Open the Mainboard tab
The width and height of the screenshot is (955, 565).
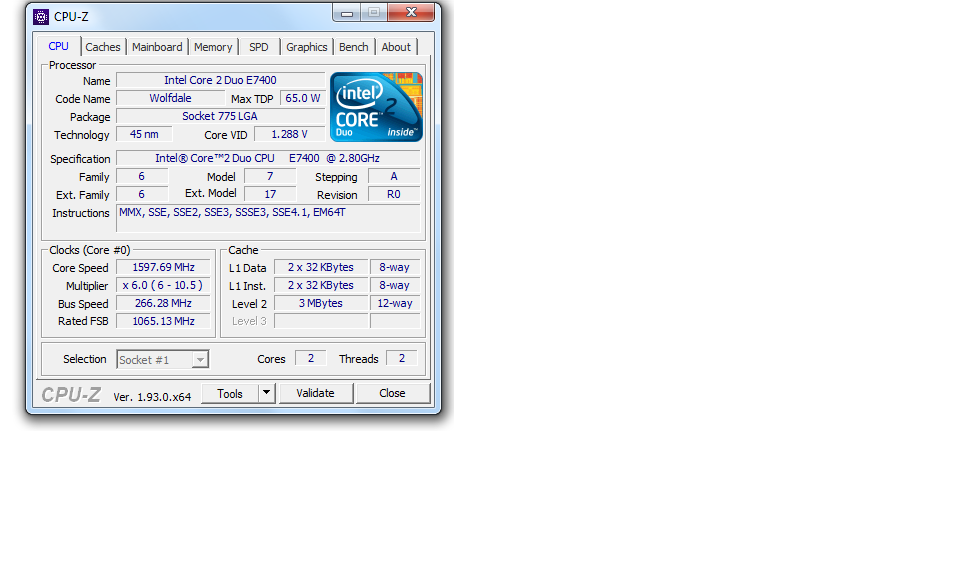157,47
